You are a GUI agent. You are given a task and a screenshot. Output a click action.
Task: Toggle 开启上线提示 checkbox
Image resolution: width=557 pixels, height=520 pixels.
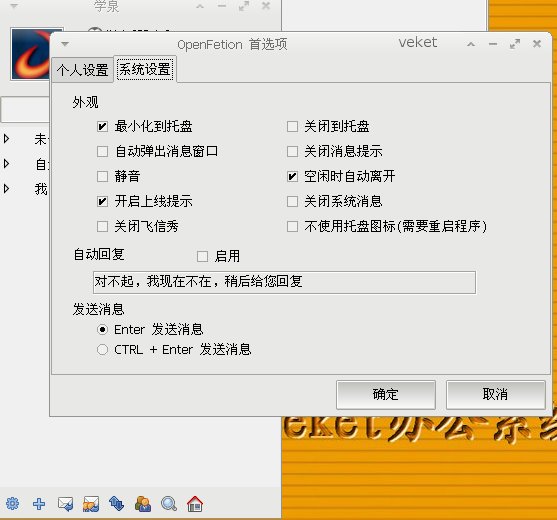point(102,202)
